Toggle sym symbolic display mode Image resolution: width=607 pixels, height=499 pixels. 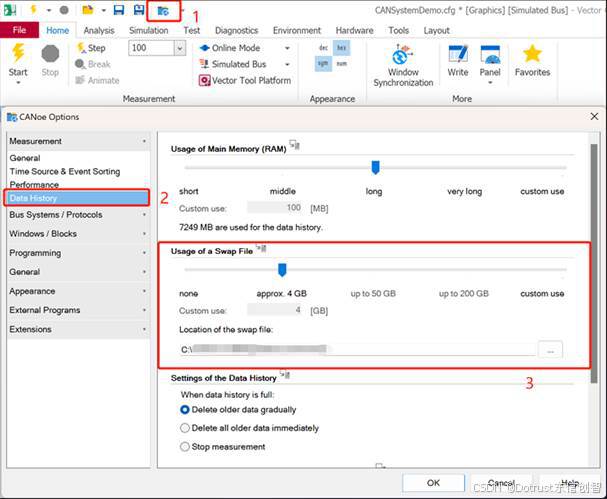(323, 64)
